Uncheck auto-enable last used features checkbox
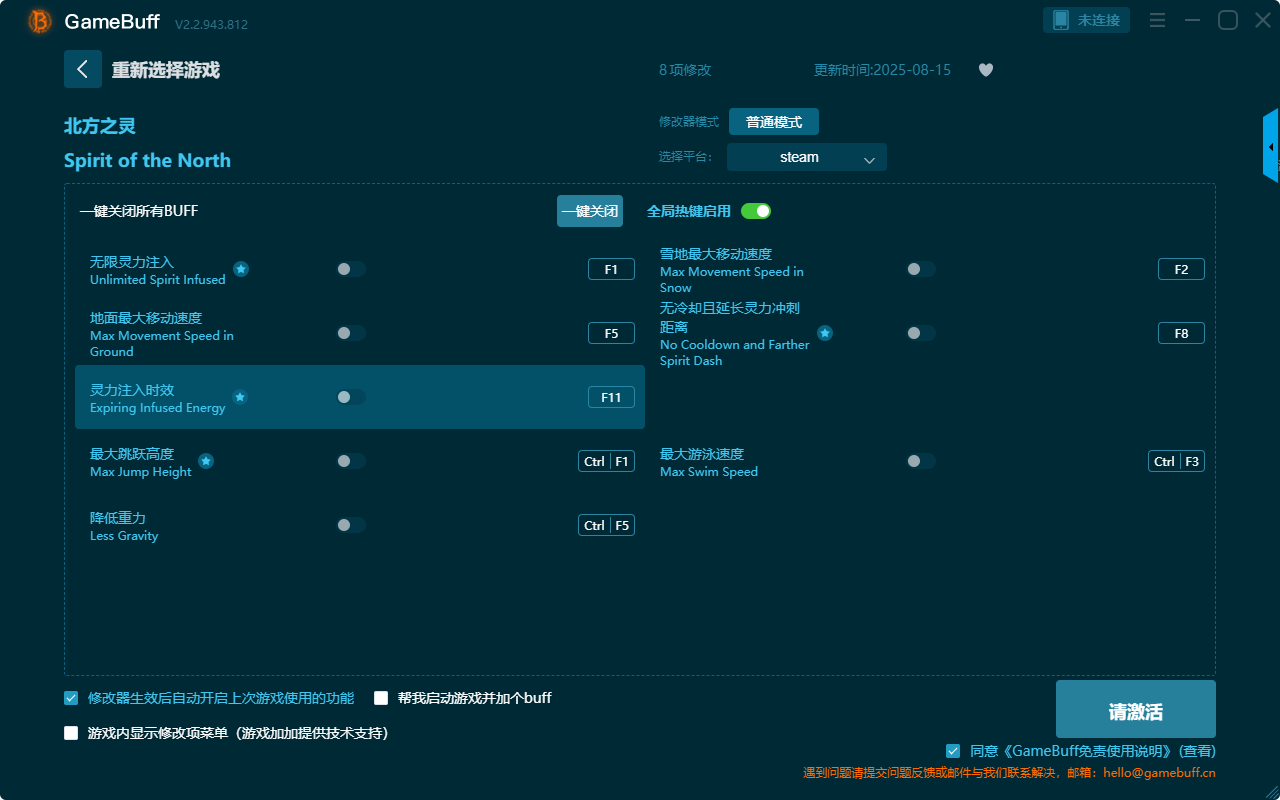The image size is (1280, 800). pyautogui.click(x=71, y=698)
